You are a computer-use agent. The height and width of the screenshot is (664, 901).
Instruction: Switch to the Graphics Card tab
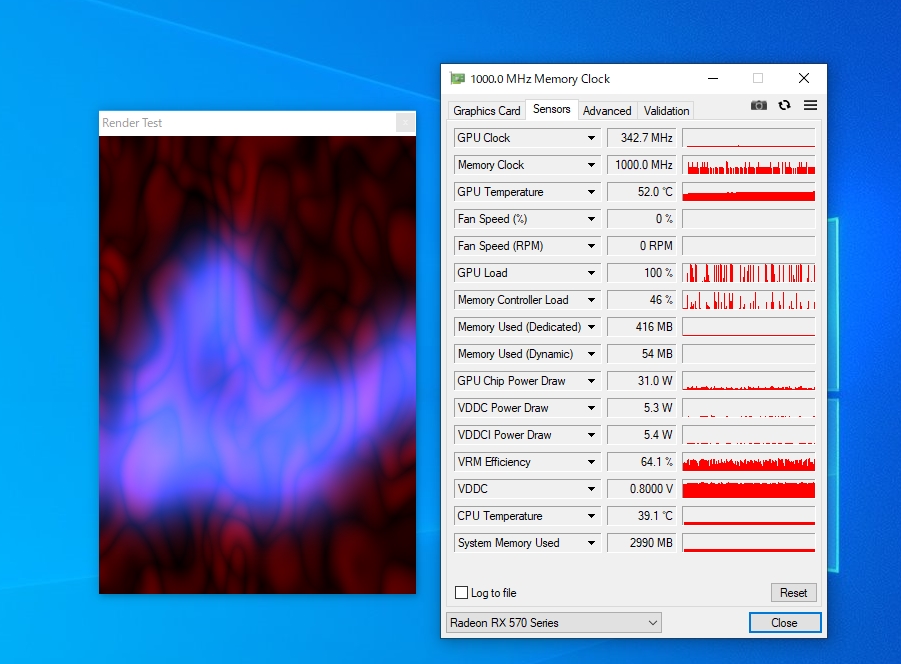click(x=487, y=111)
